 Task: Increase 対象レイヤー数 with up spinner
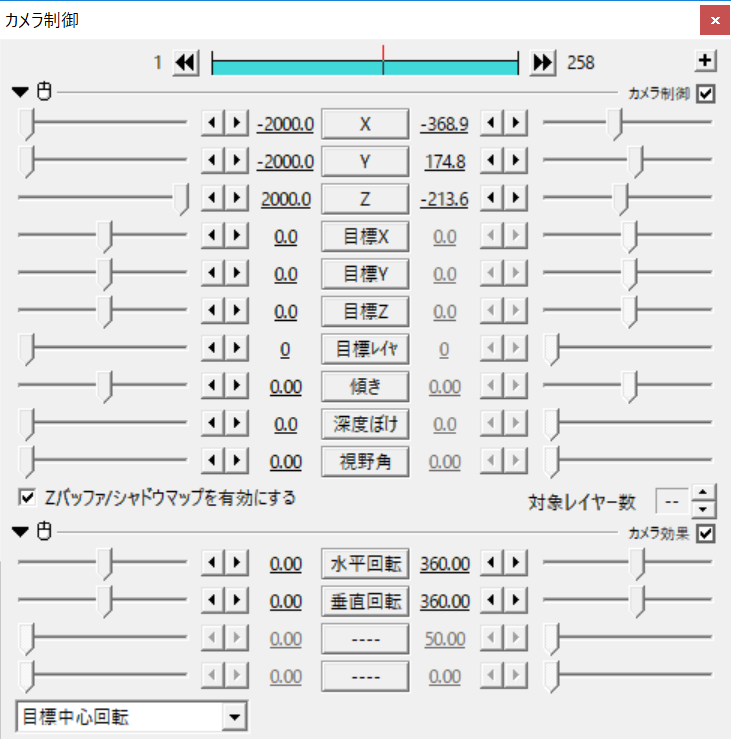703,493
